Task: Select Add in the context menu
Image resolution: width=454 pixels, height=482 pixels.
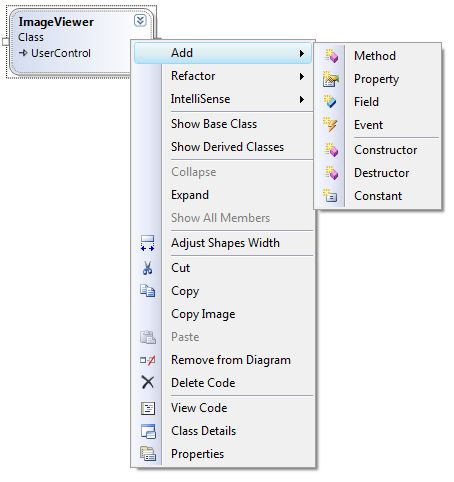Action: click(x=223, y=53)
